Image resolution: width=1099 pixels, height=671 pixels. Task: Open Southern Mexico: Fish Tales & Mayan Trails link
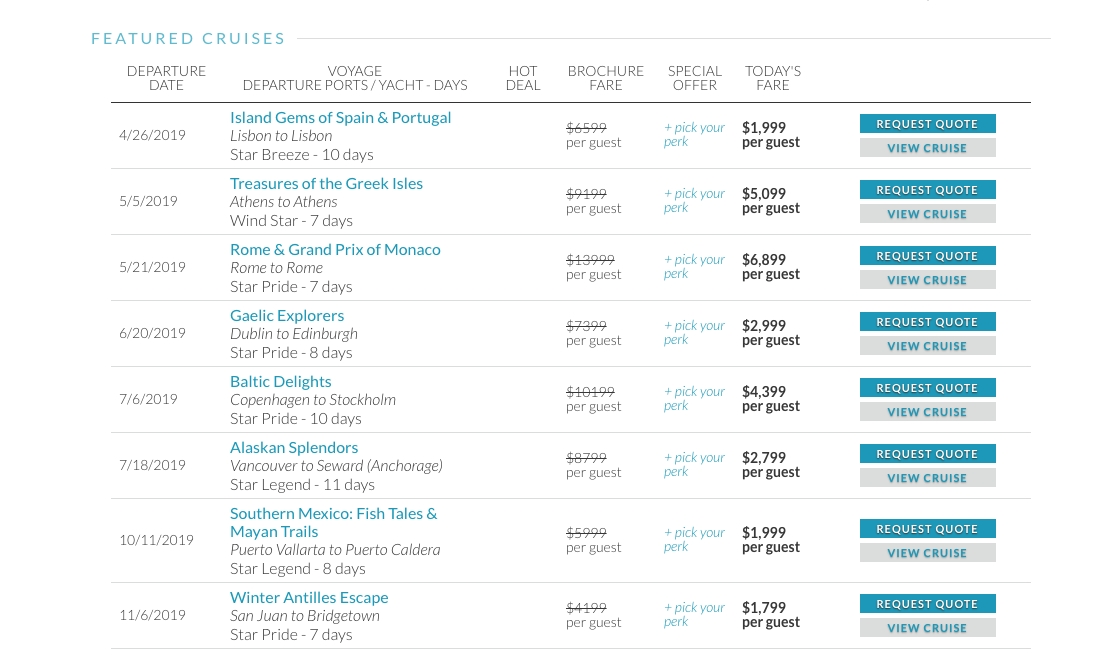[334, 522]
